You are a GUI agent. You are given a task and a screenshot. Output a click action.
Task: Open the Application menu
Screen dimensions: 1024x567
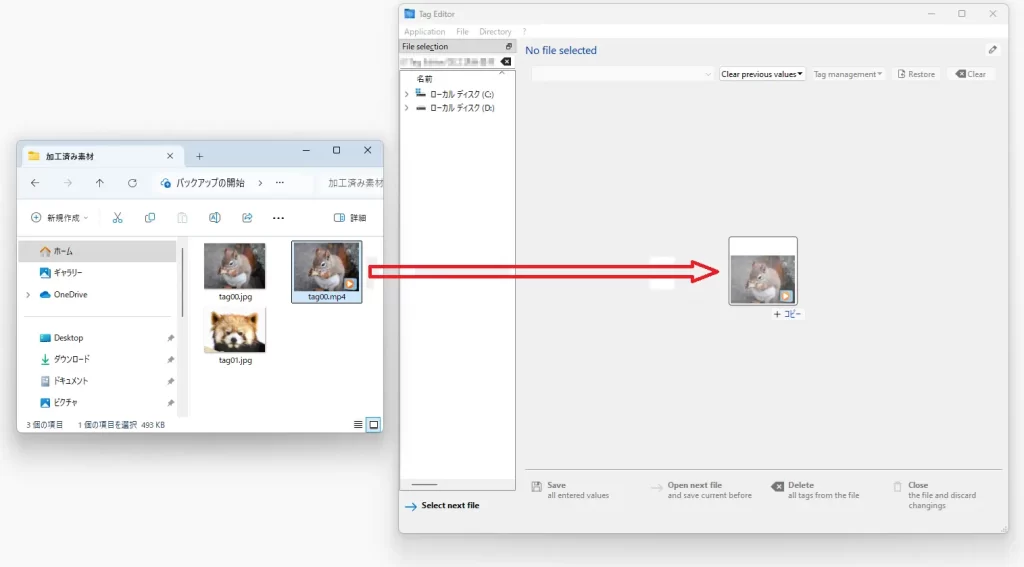425,32
